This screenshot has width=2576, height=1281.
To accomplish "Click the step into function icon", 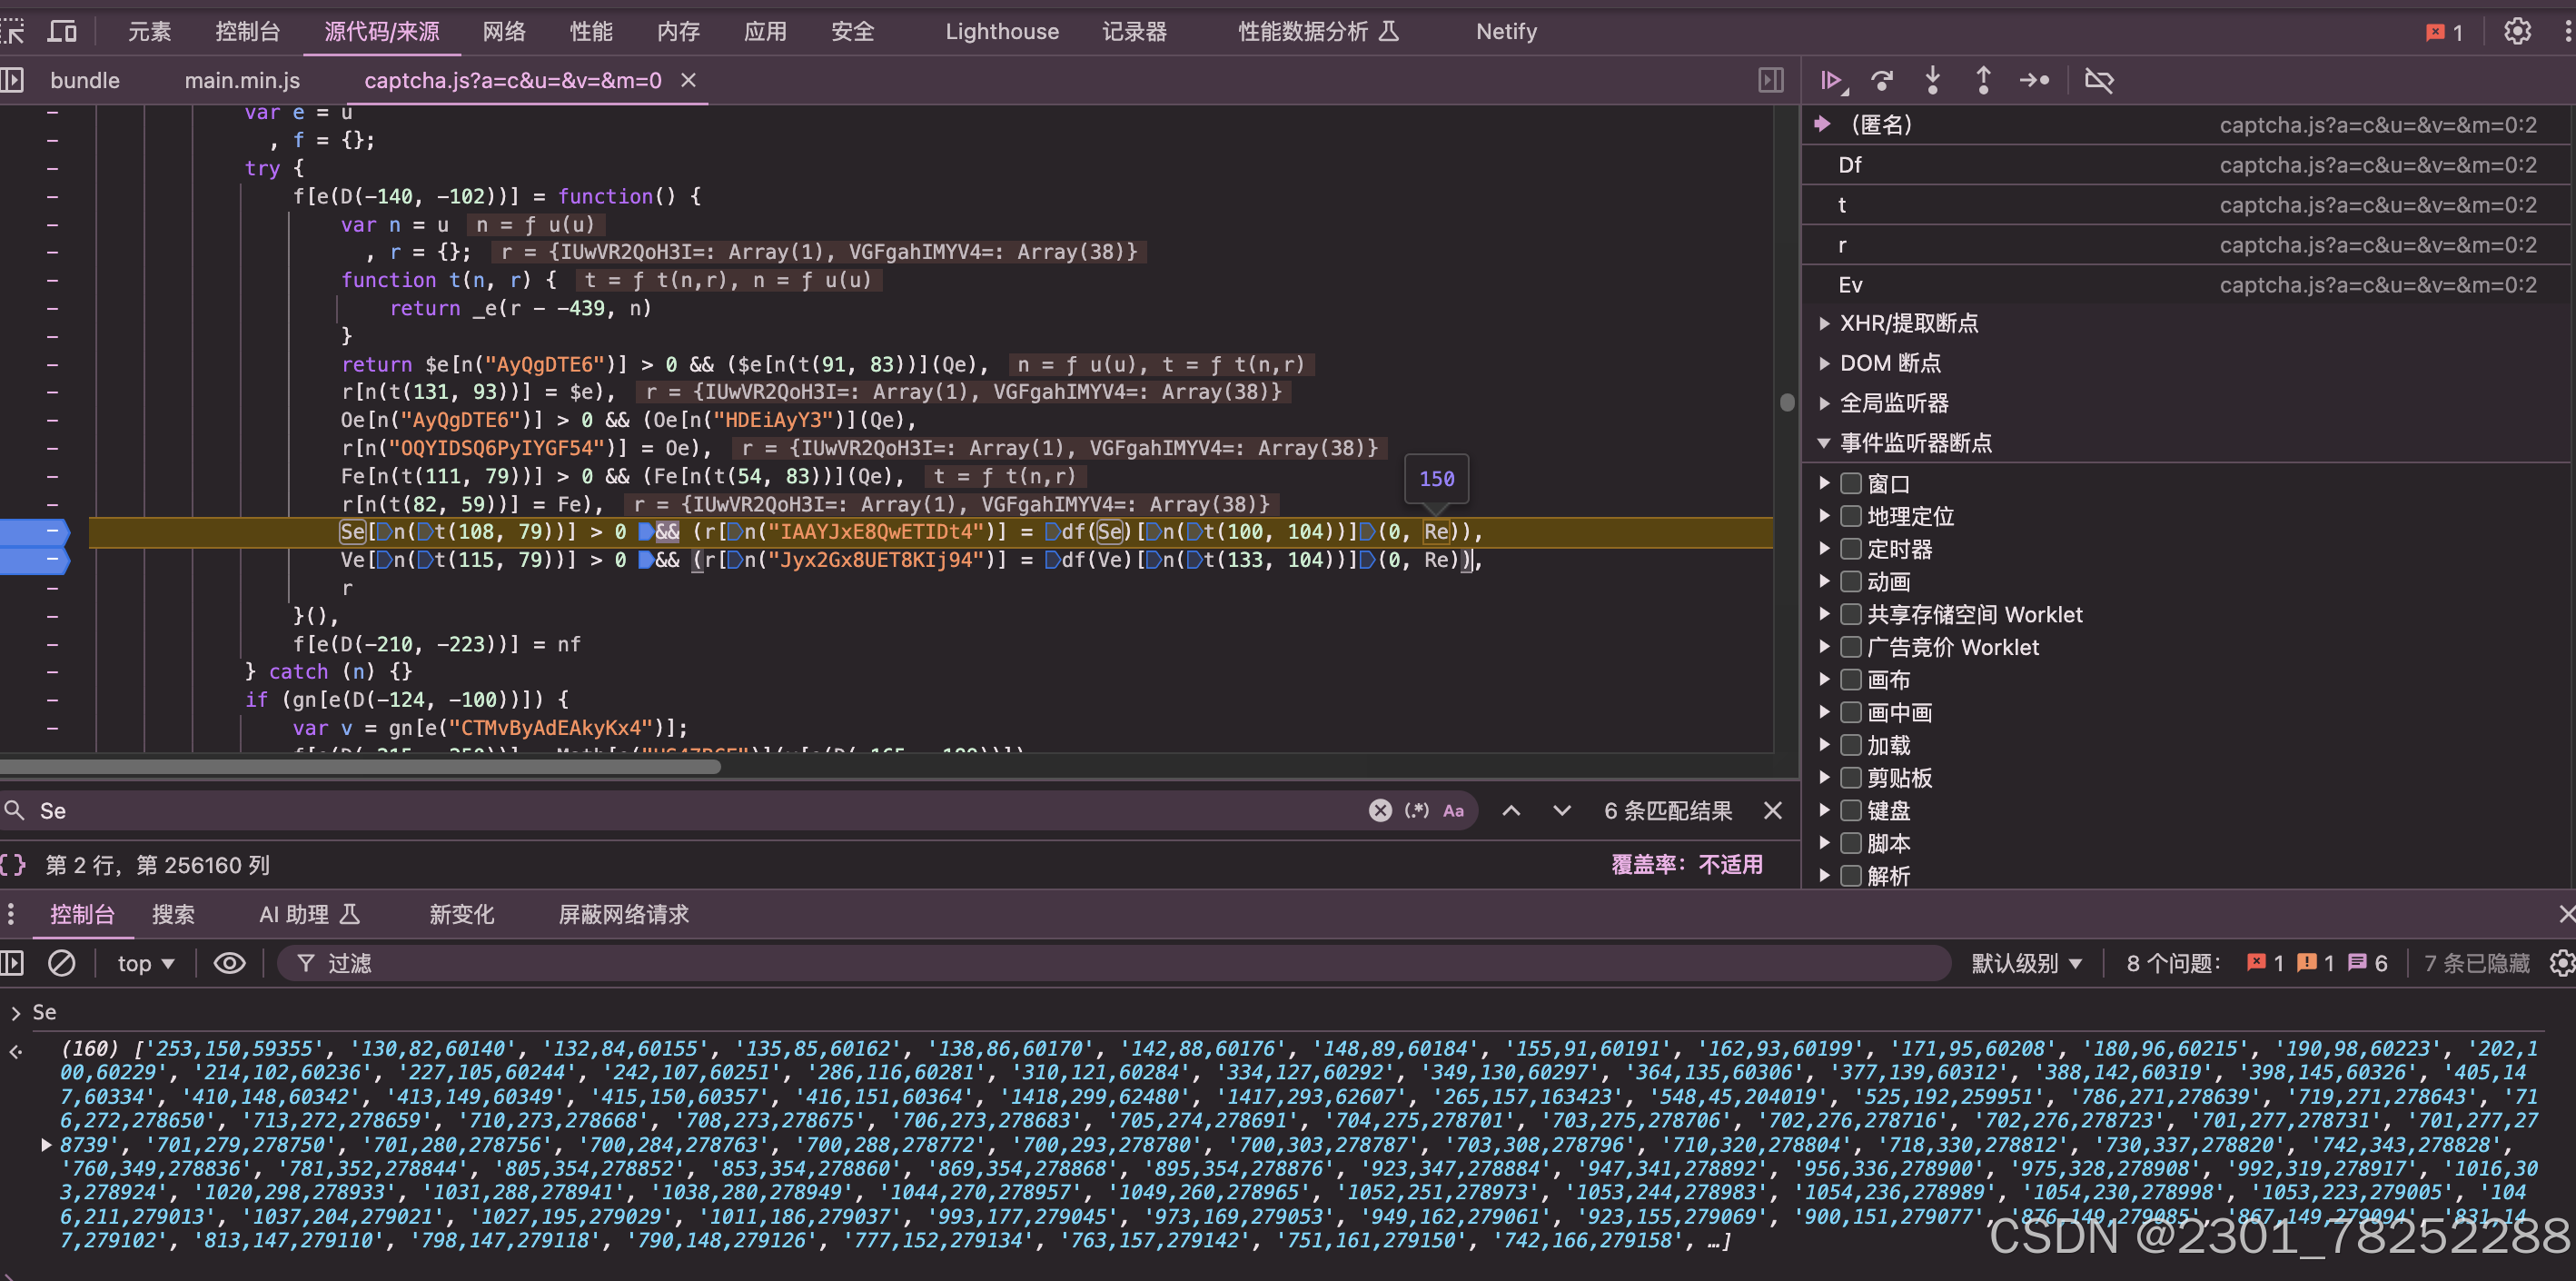I will pyautogui.click(x=1932, y=80).
